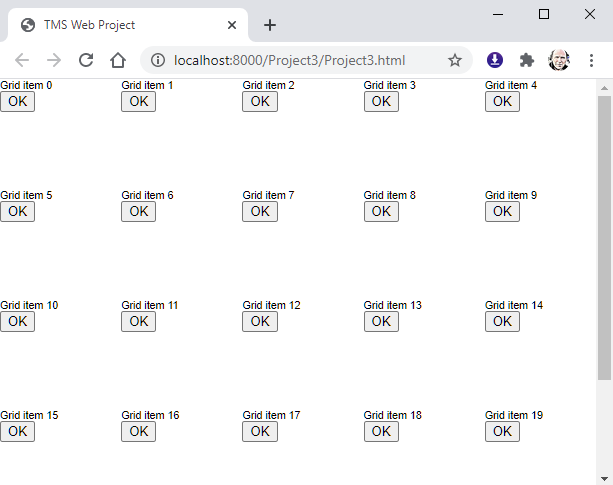Open the Chrome three-dot menu
The image size is (613, 485).
[591, 60]
